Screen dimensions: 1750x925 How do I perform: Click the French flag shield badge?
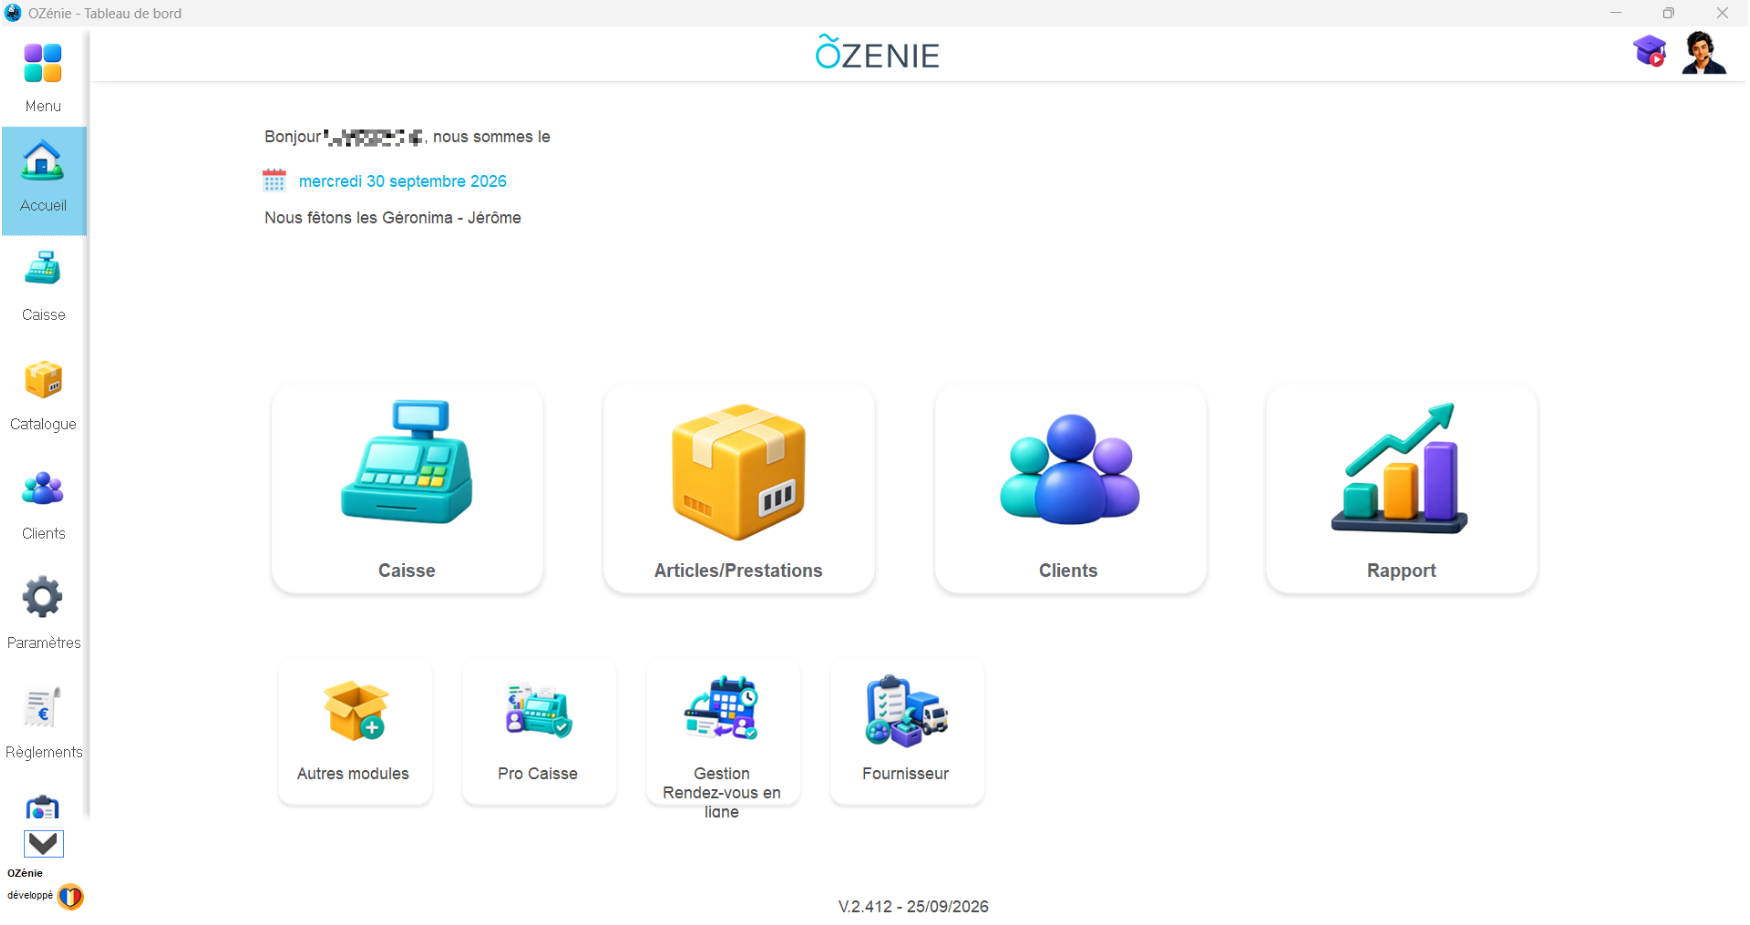click(70, 897)
